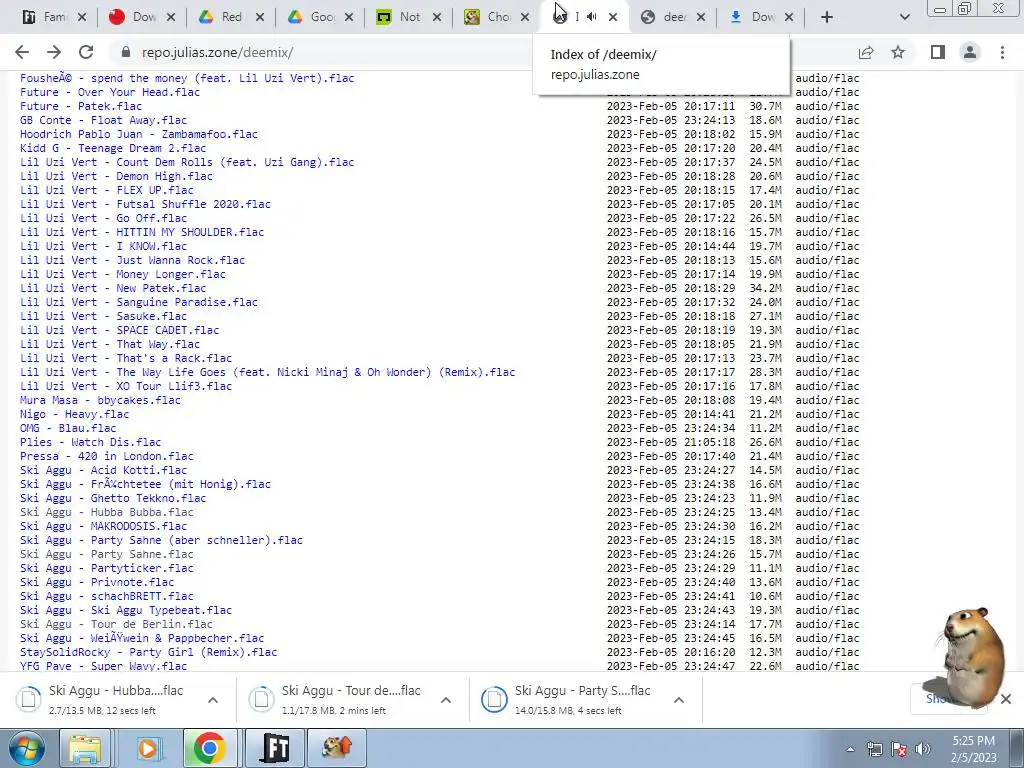Open a new browser tab

point(827,17)
